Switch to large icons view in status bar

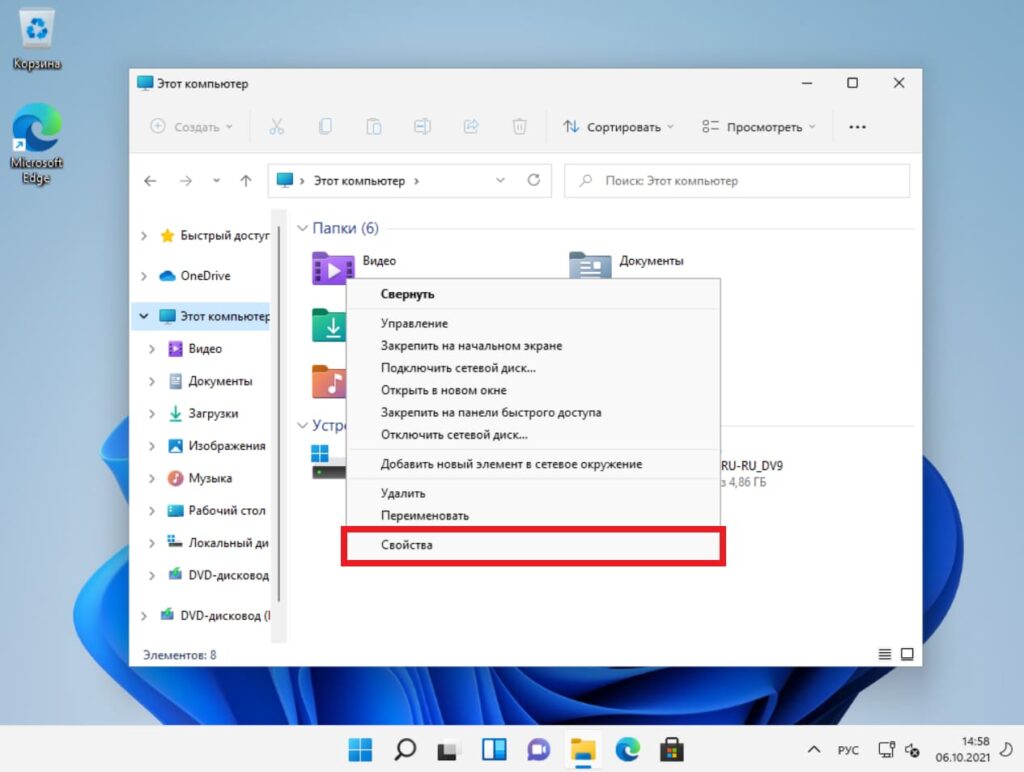907,654
